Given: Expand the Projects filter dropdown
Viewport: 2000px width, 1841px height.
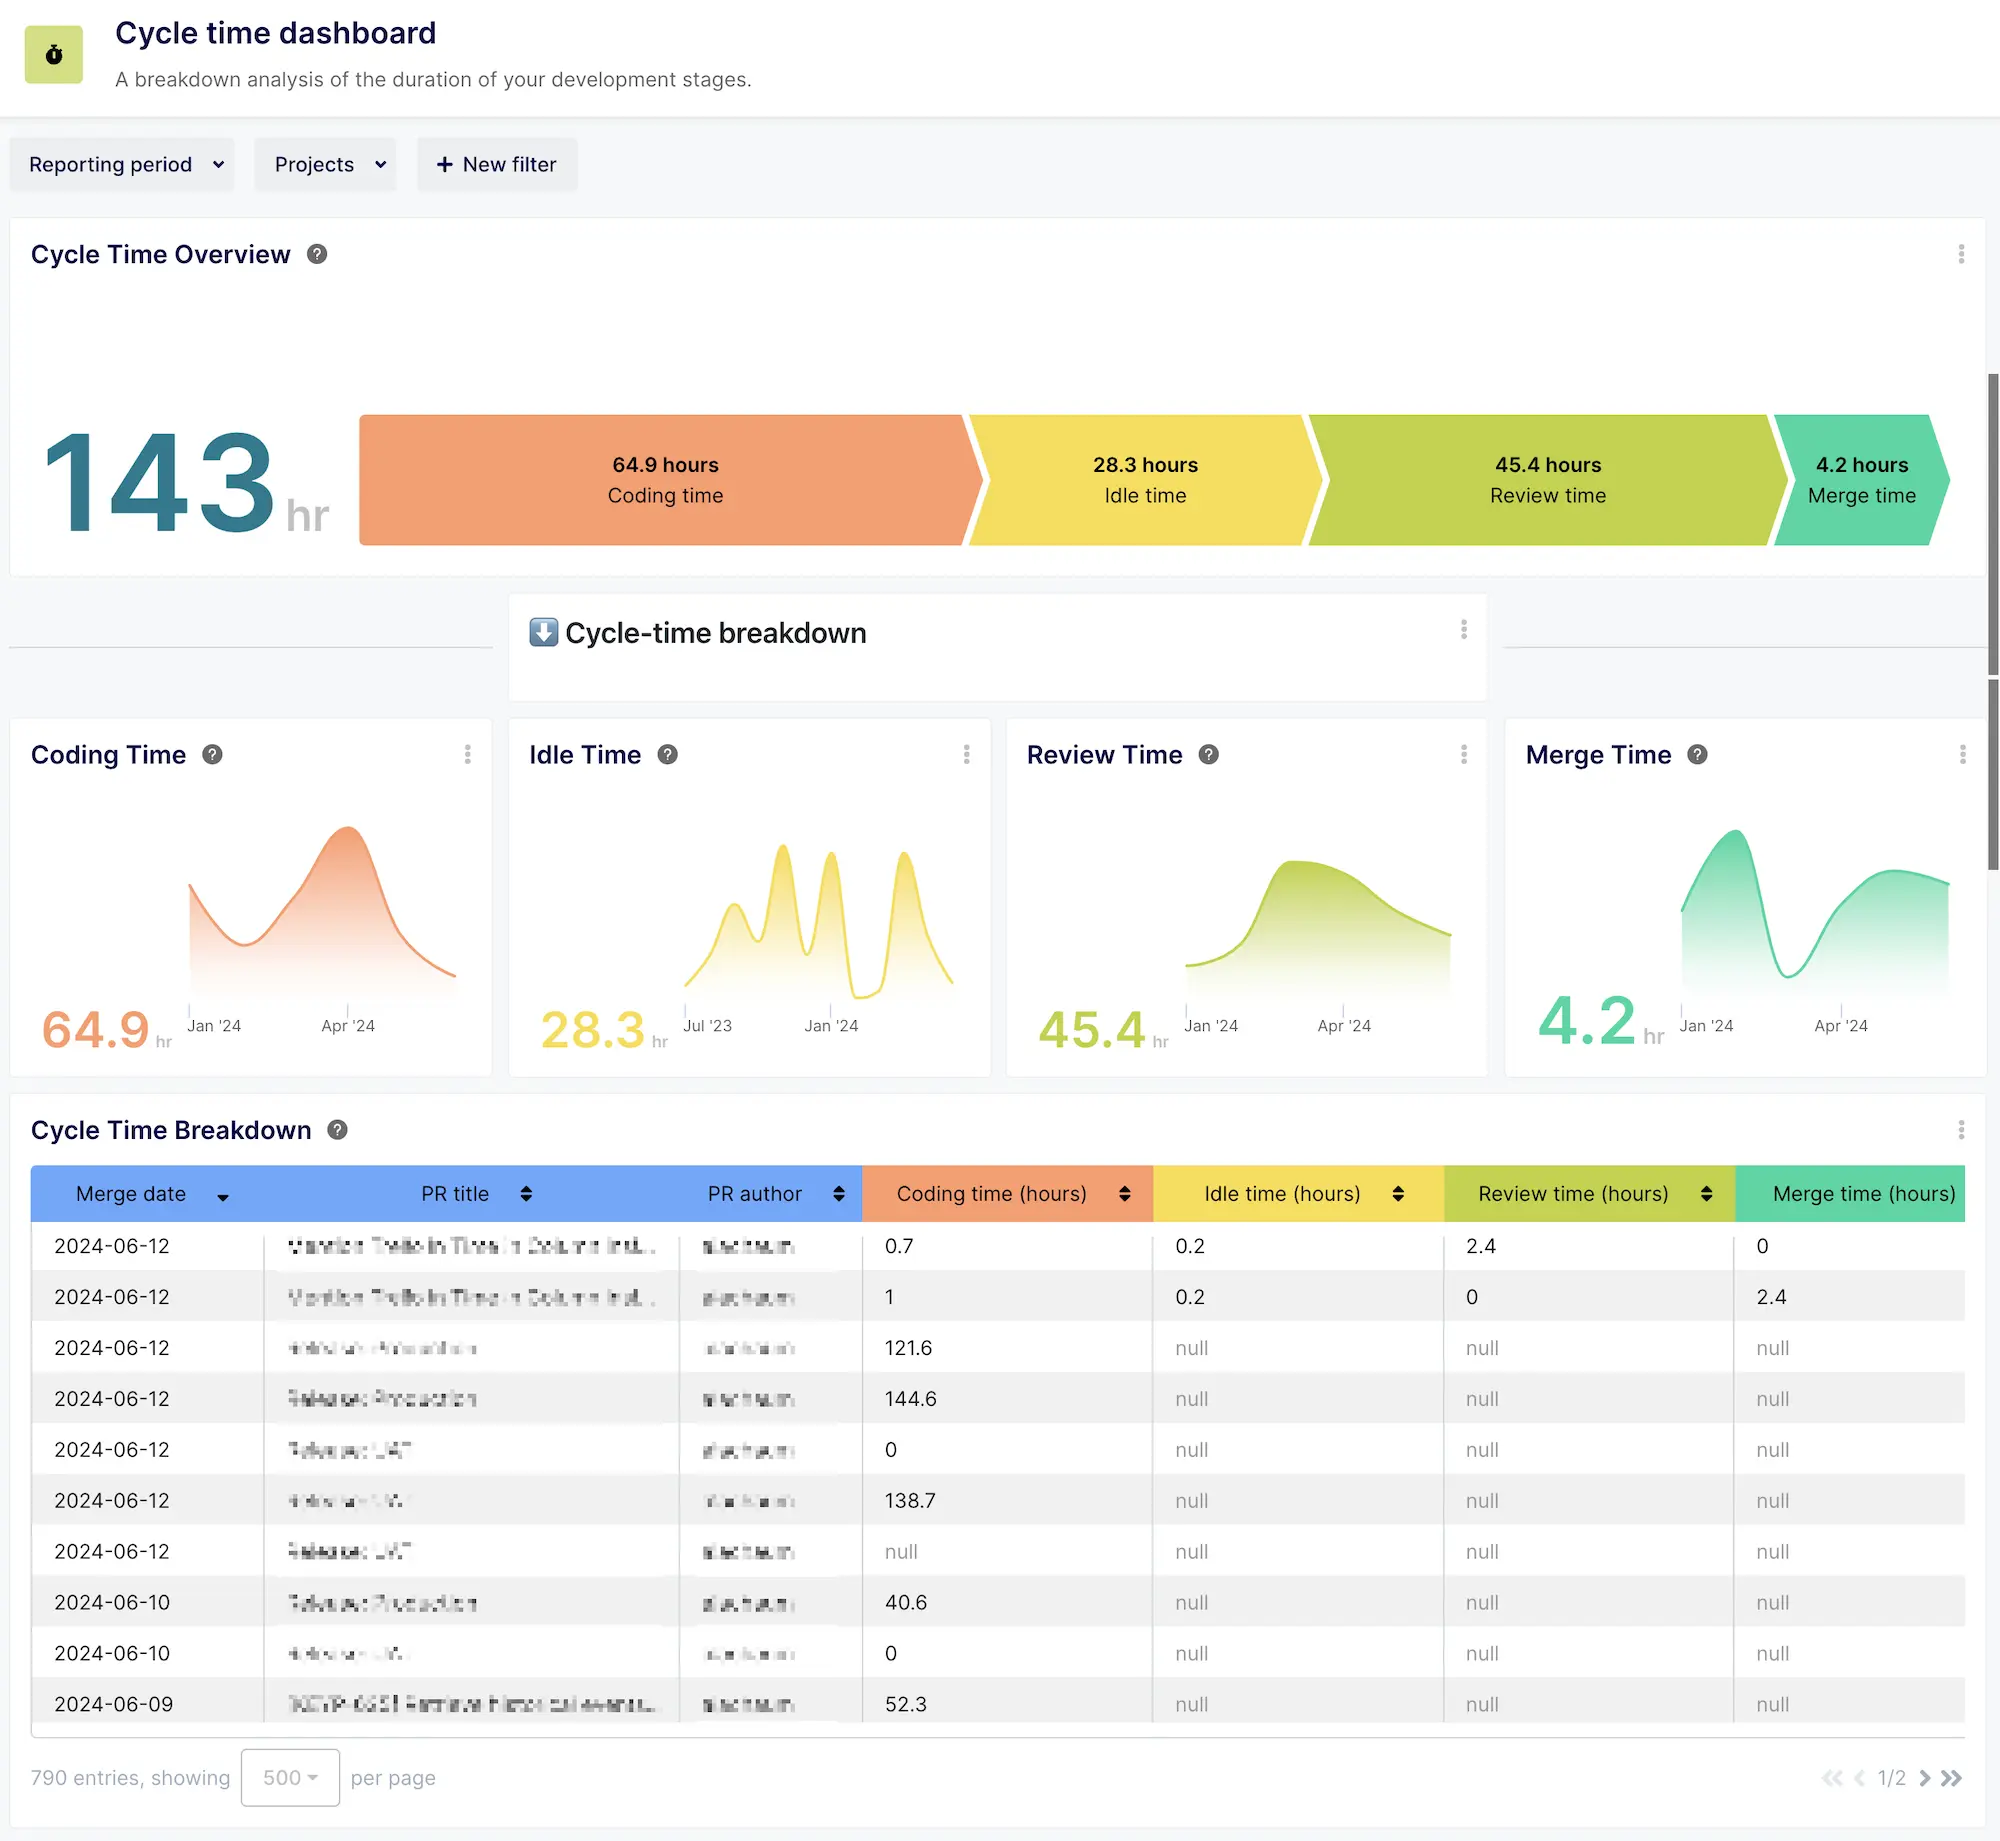Looking at the screenshot, I should [325, 164].
